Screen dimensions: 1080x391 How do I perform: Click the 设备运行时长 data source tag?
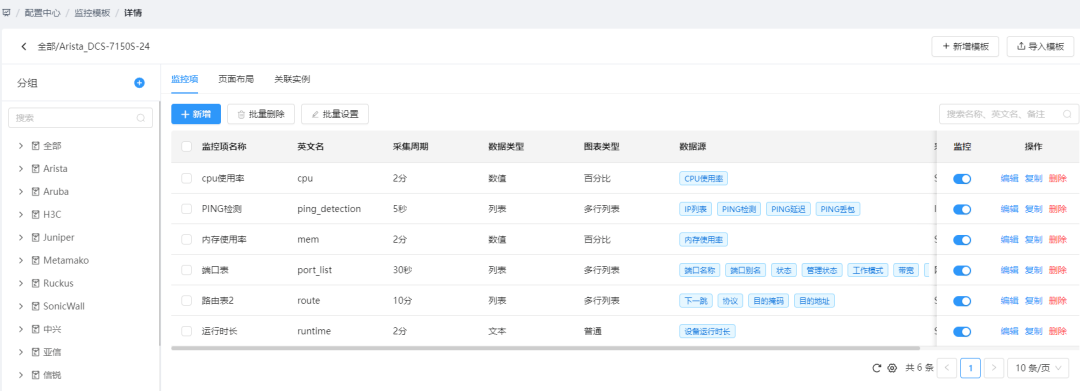707,332
